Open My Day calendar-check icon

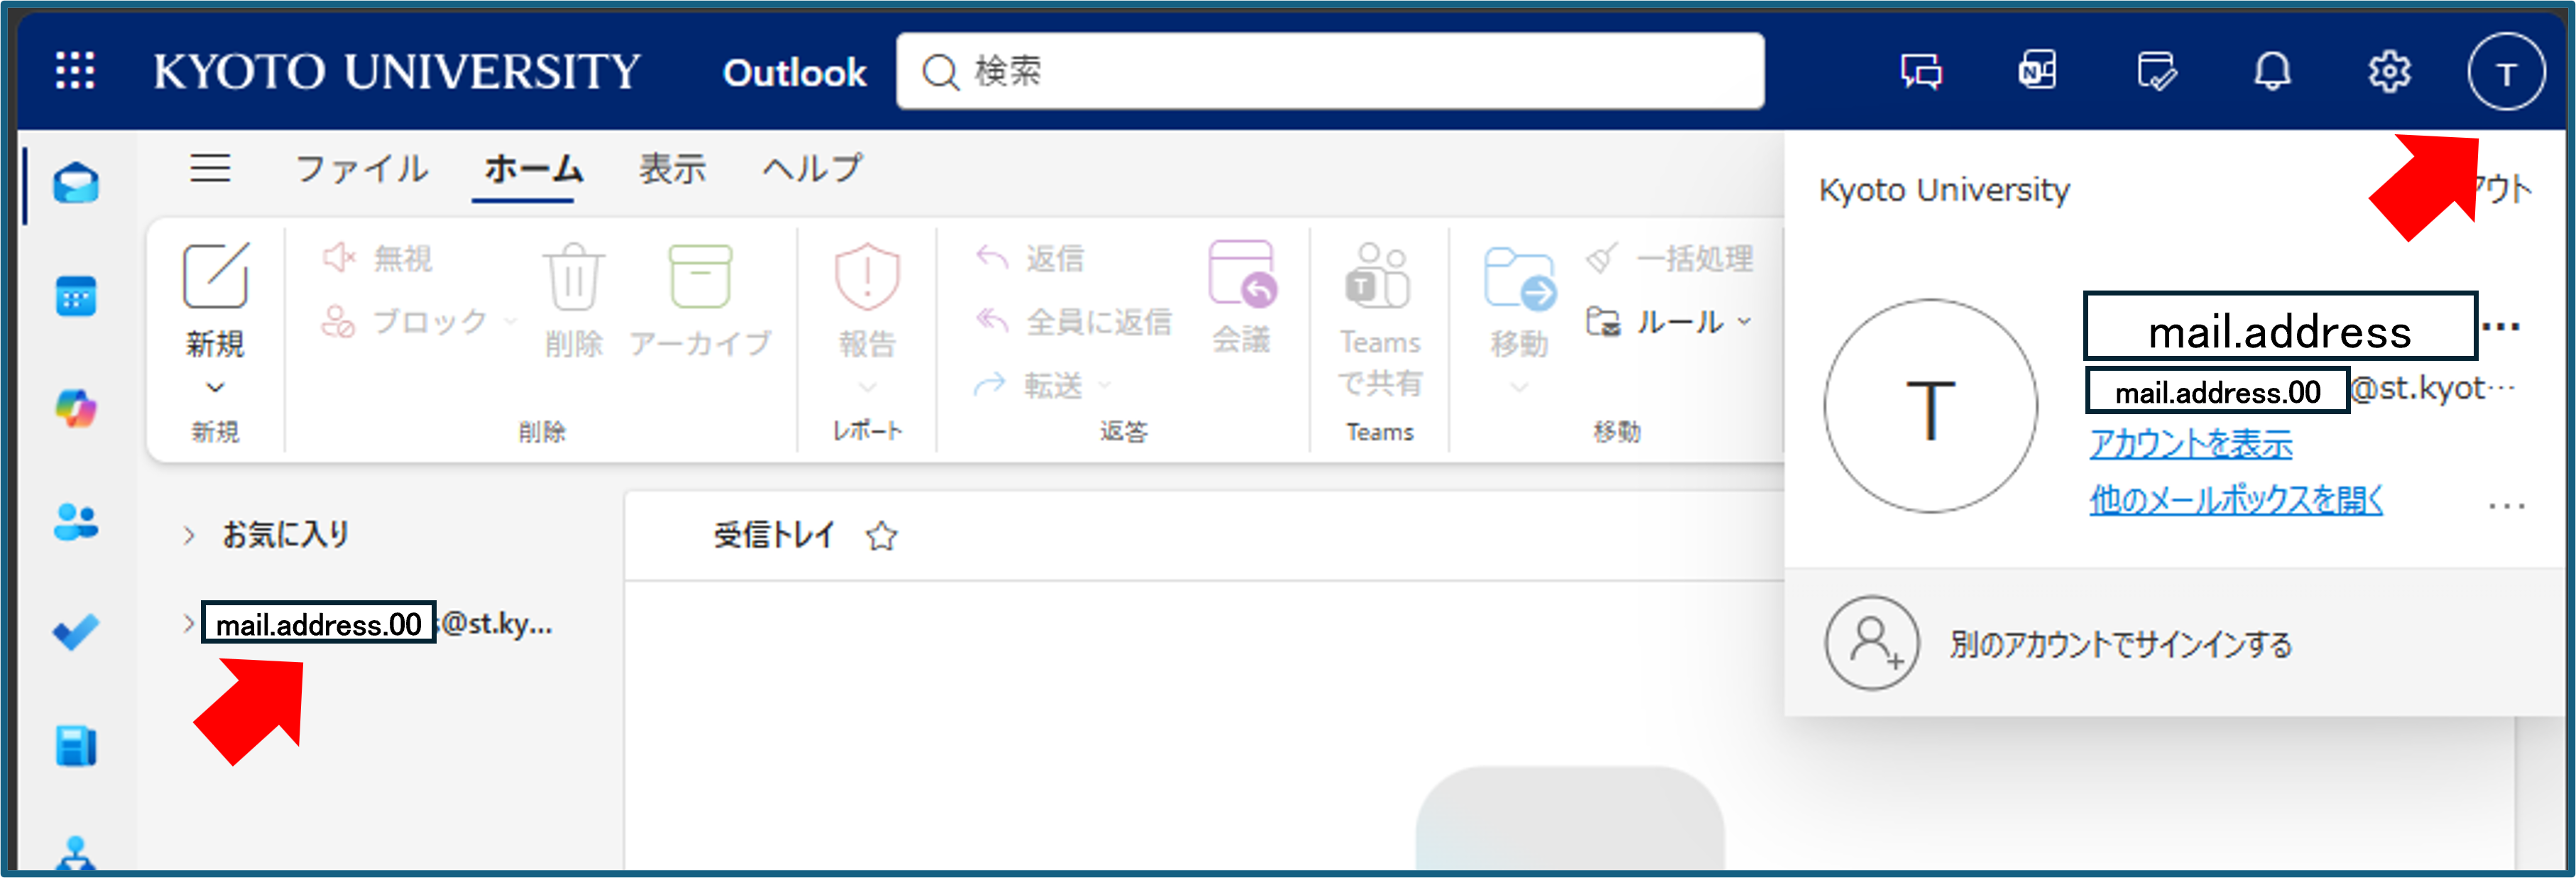coord(2155,72)
